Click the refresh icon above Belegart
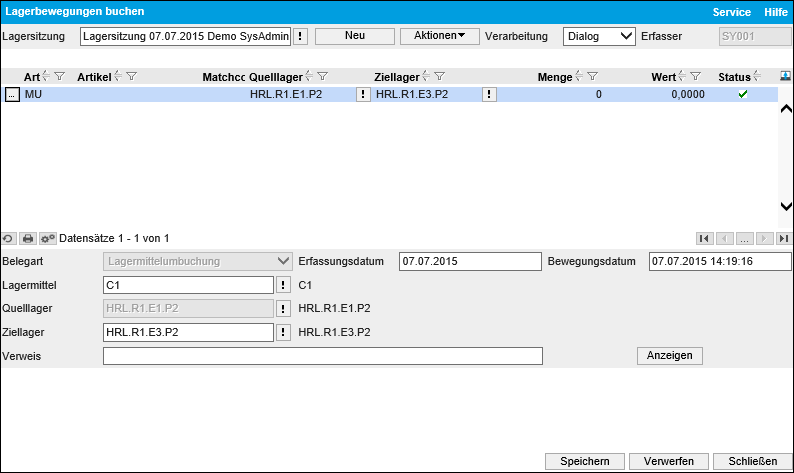 point(8,239)
